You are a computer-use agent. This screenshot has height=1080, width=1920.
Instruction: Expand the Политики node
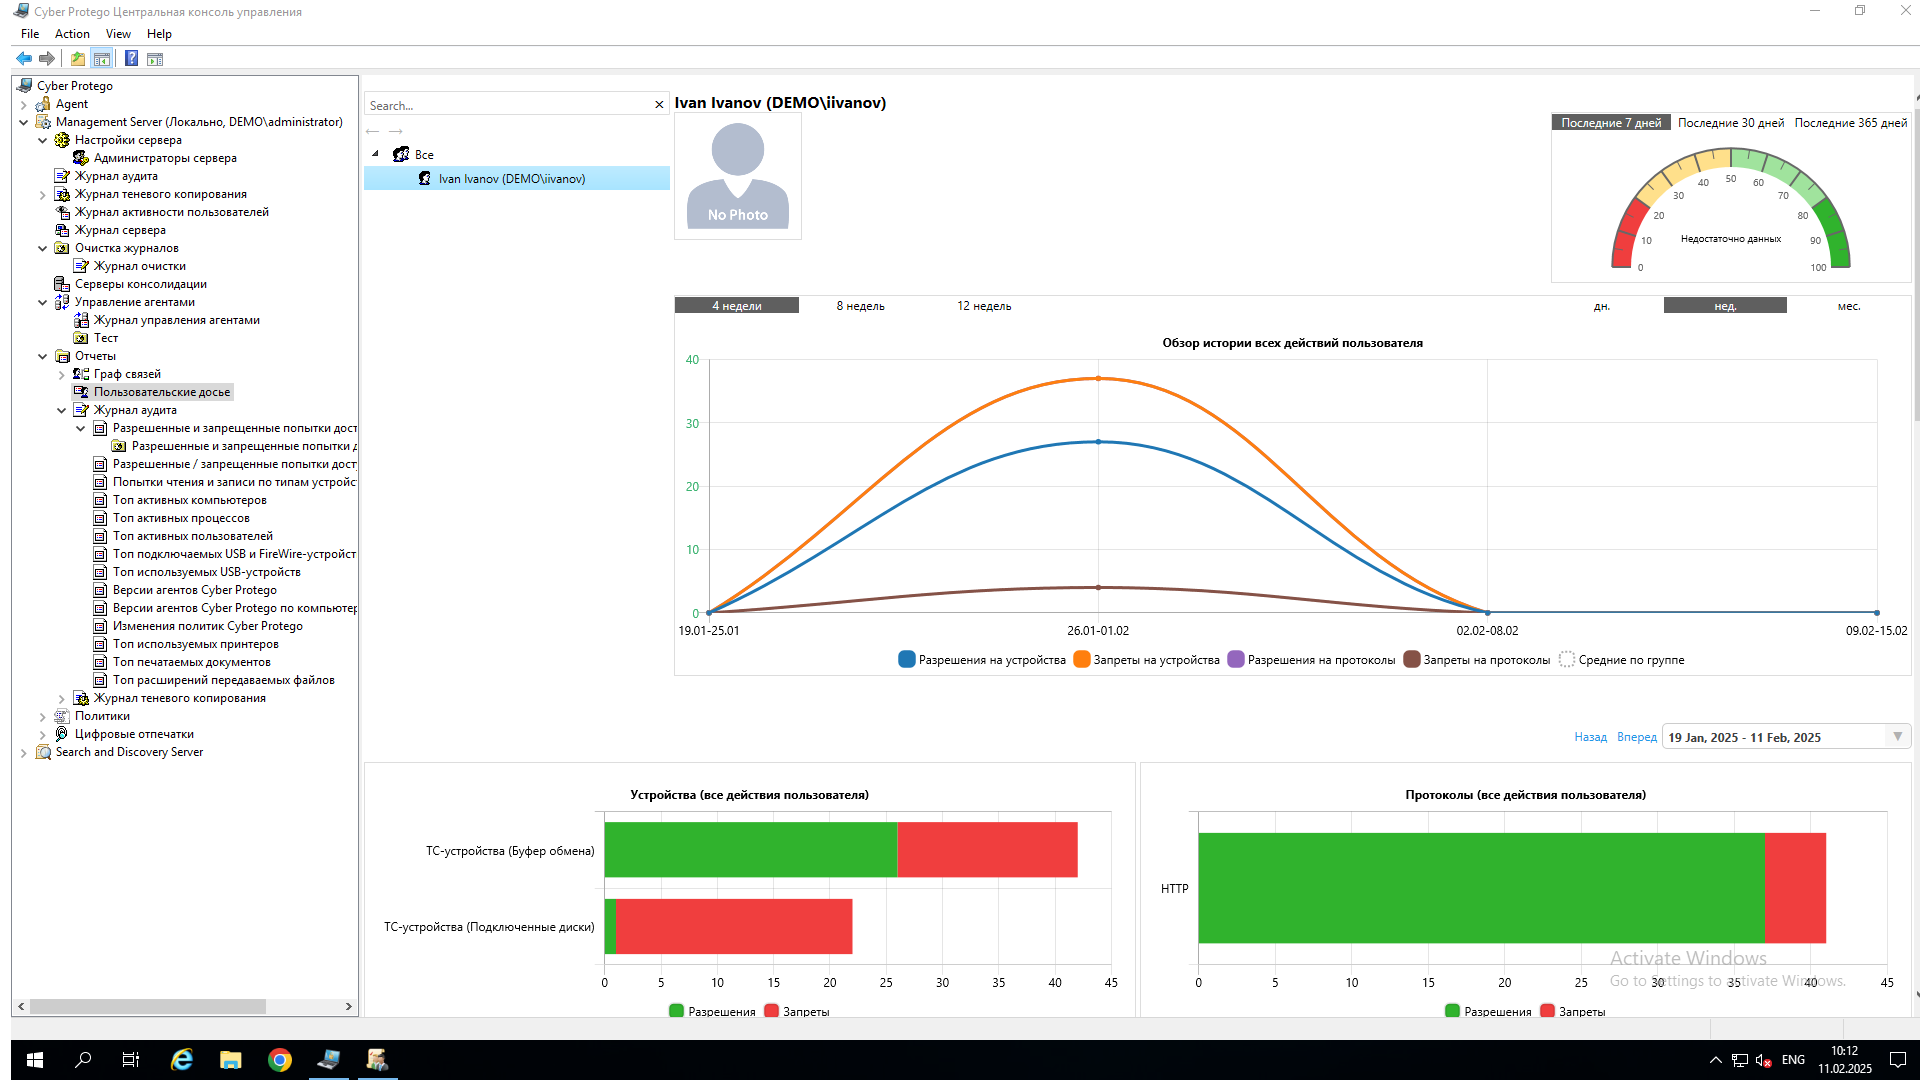[x=43, y=716]
